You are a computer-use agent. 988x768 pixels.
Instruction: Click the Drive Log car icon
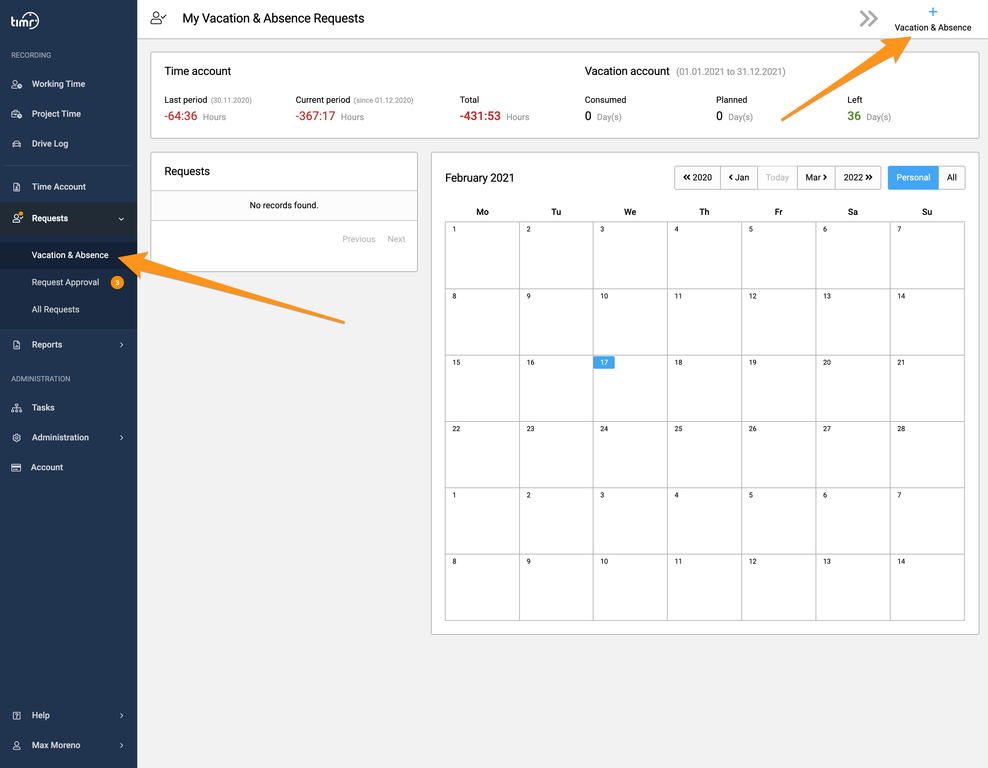(x=17, y=144)
